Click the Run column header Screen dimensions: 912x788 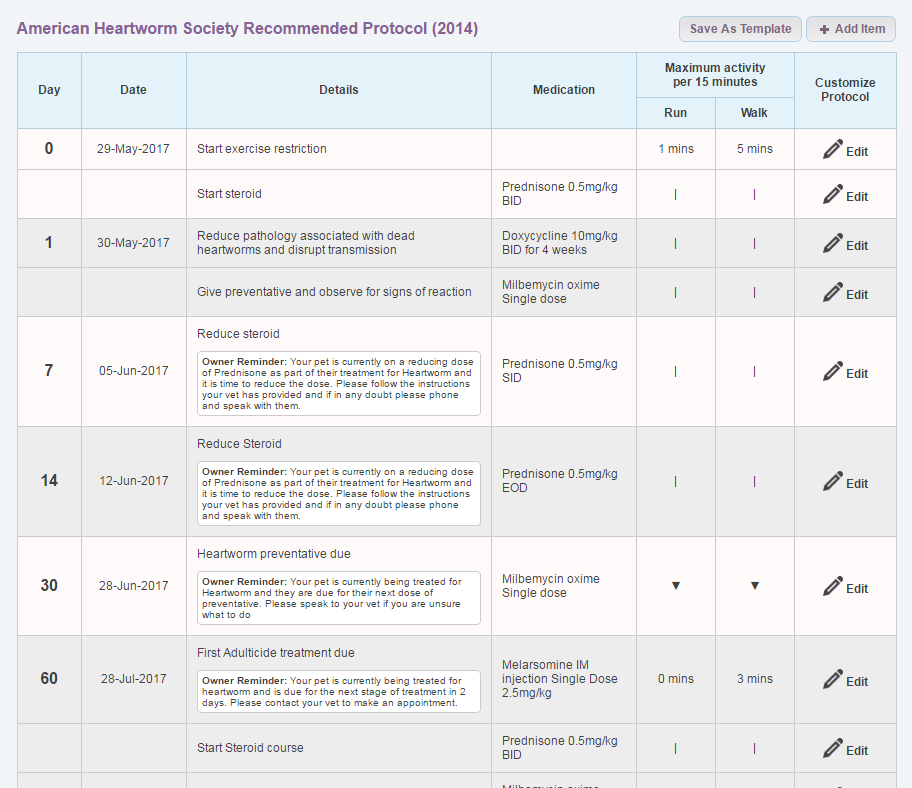click(676, 113)
